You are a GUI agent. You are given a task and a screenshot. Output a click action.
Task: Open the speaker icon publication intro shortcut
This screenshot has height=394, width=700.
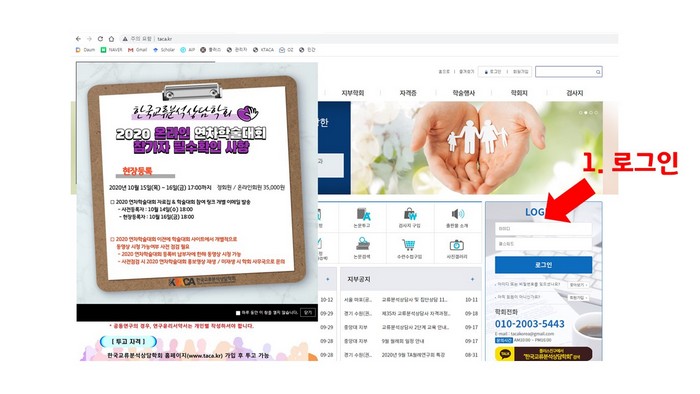[457, 214]
